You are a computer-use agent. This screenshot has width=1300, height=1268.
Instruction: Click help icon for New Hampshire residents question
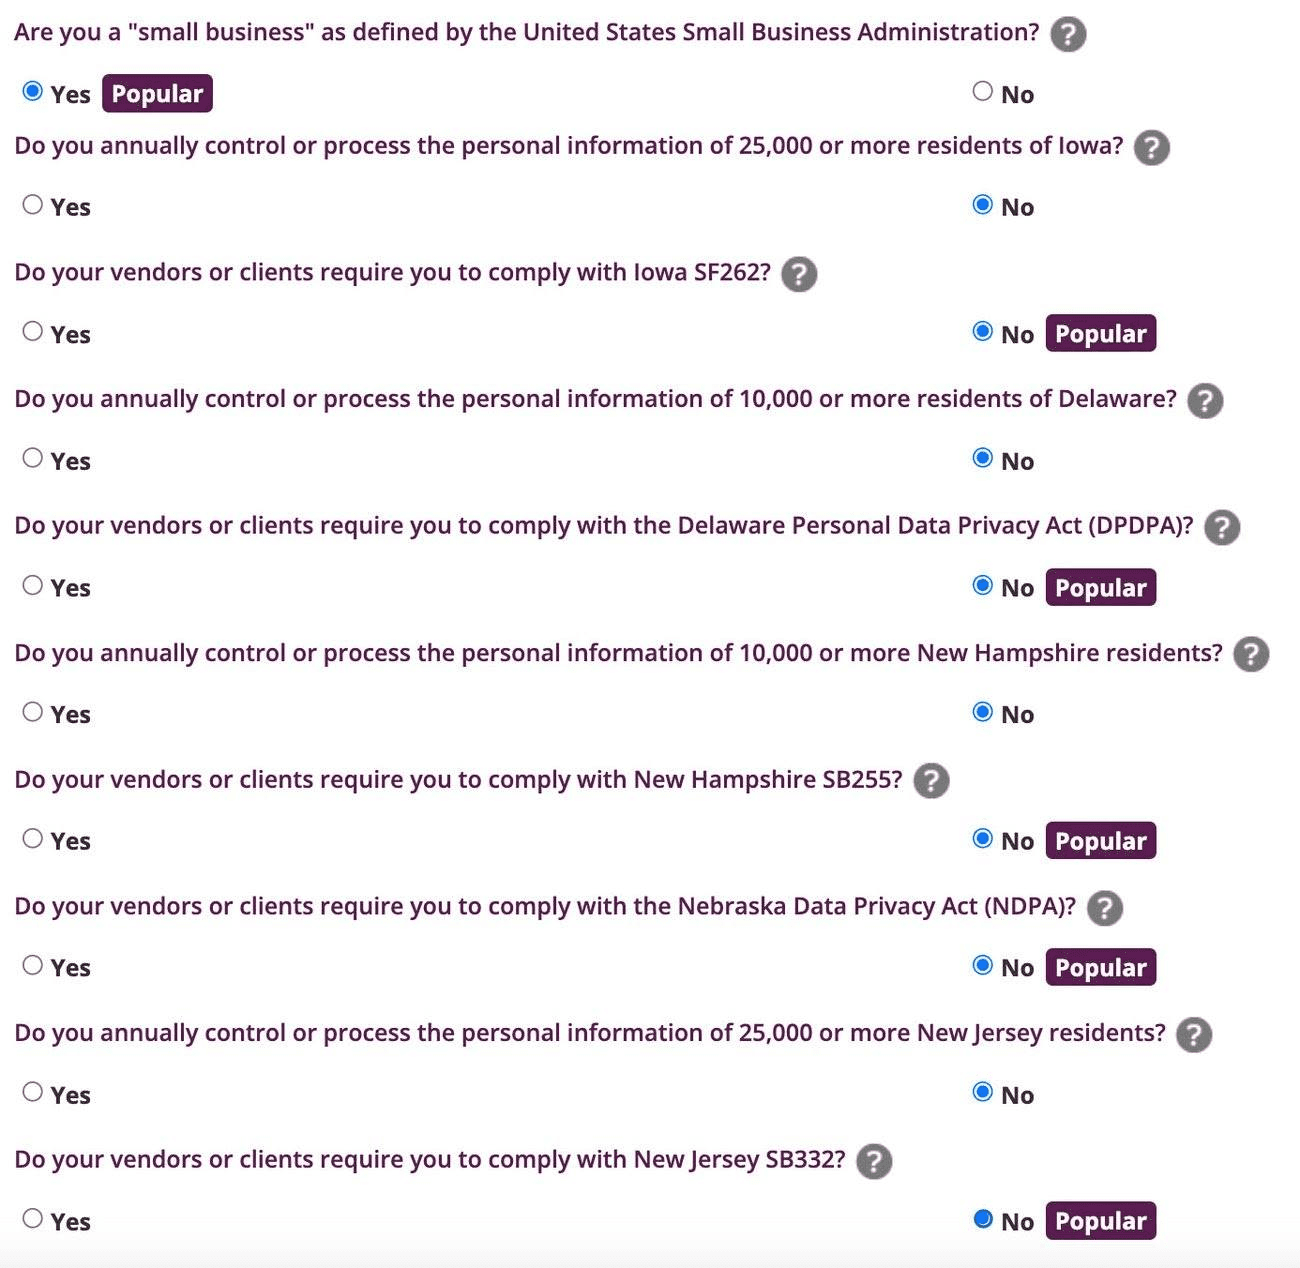[x=1251, y=654]
